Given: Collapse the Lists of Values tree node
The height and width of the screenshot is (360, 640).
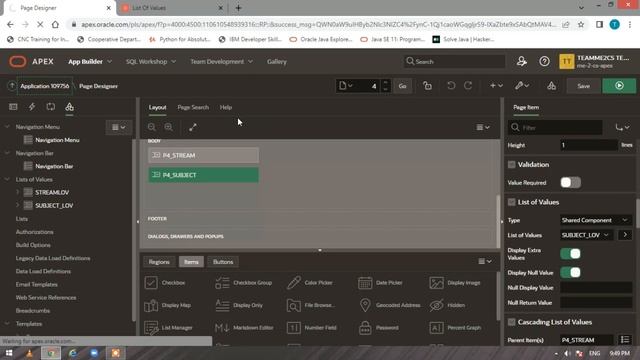Looking at the screenshot, I should 7,179.
